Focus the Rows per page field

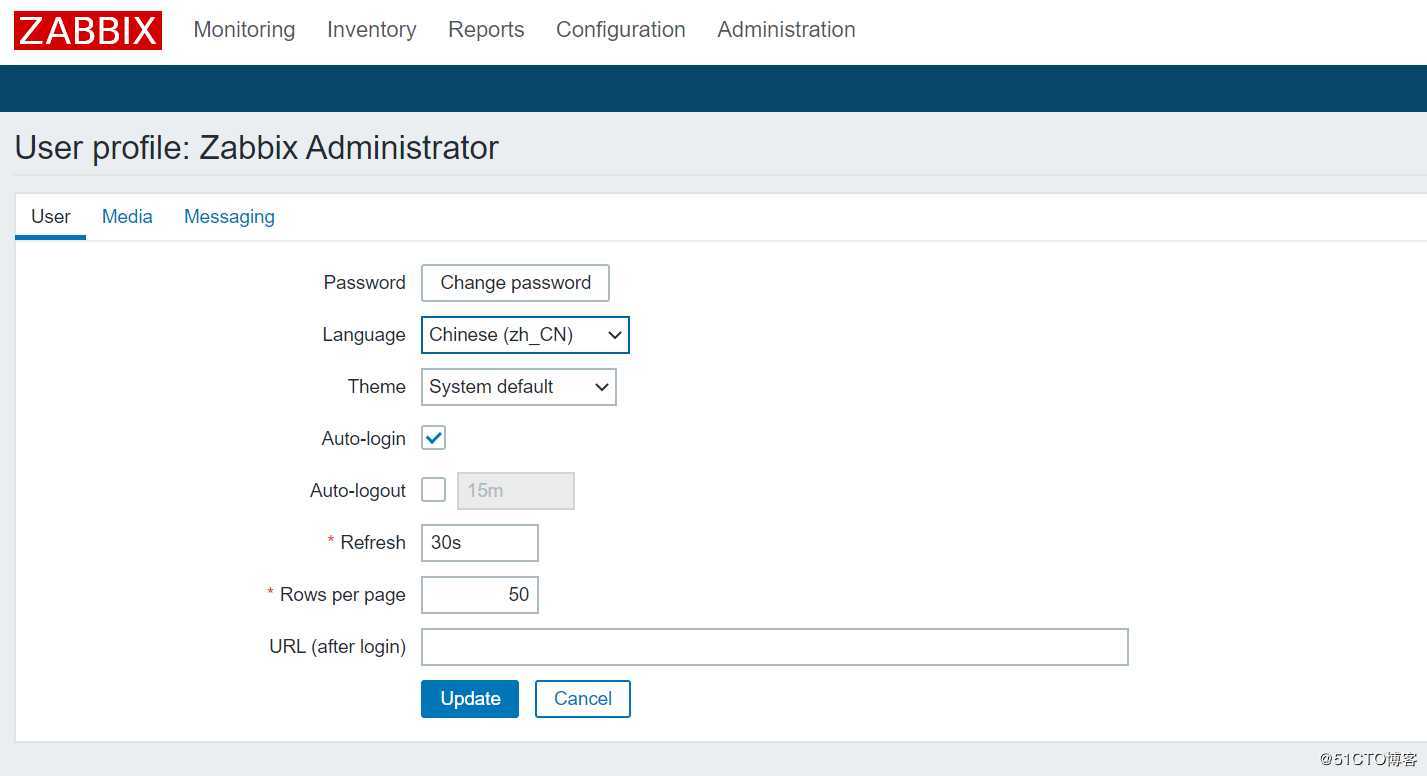point(480,595)
